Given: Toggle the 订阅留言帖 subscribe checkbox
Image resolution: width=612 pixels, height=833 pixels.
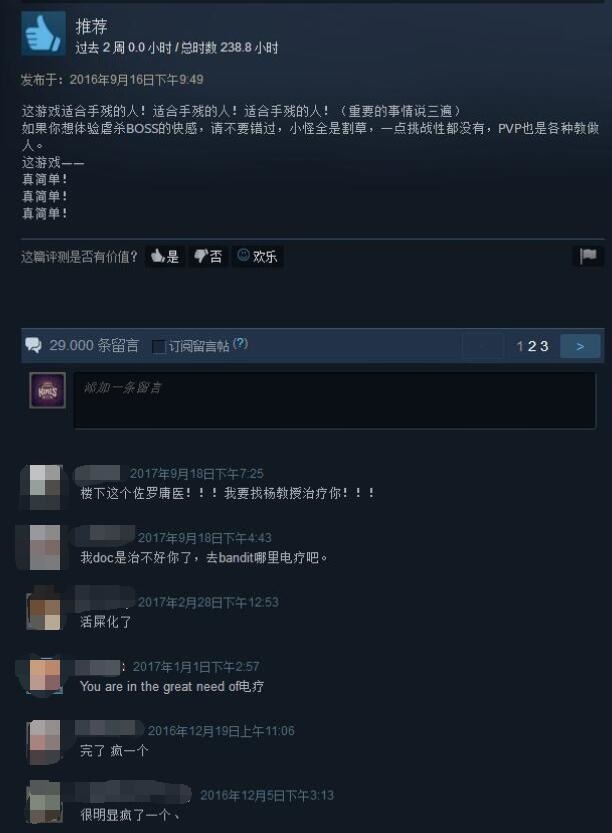Looking at the screenshot, I should 158,347.
